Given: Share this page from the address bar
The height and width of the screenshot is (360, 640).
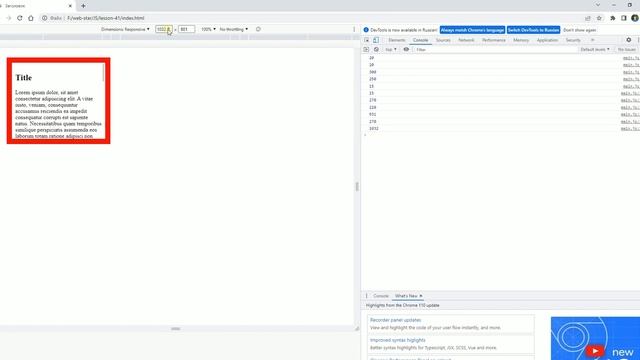Looking at the screenshot, I should tap(588, 18).
